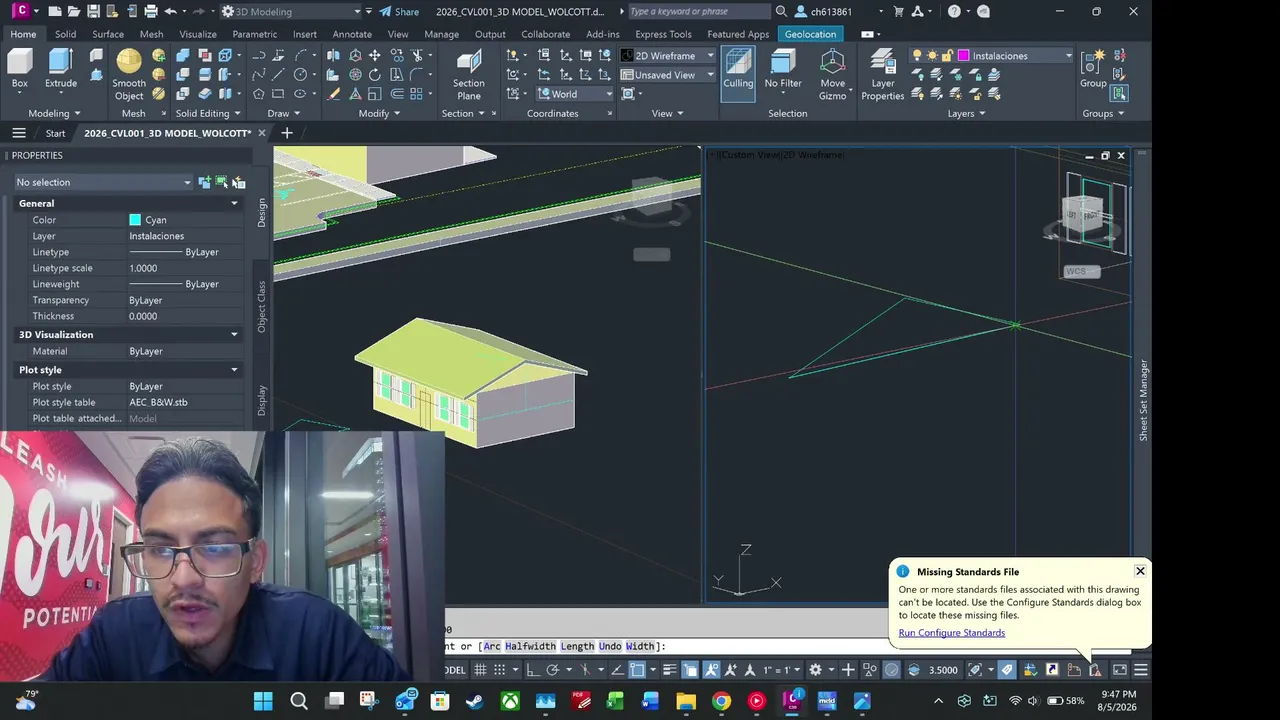Image resolution: width=1280 pixels, height=720 pixels.
Task: Open Unsaved View dropdown
Action: coord(667,75)
